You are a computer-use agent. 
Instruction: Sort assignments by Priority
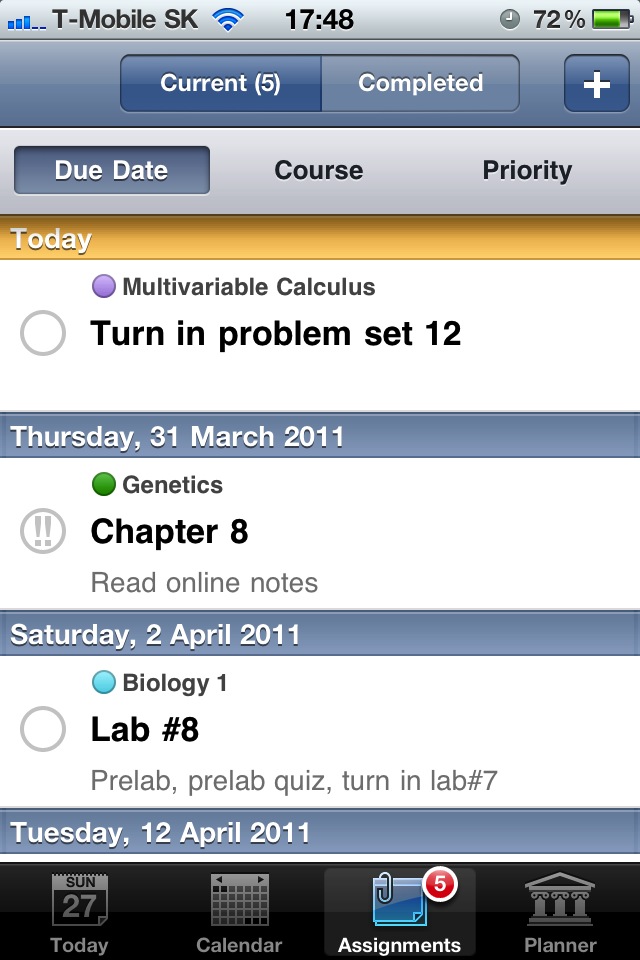click(x=527, y=170)
